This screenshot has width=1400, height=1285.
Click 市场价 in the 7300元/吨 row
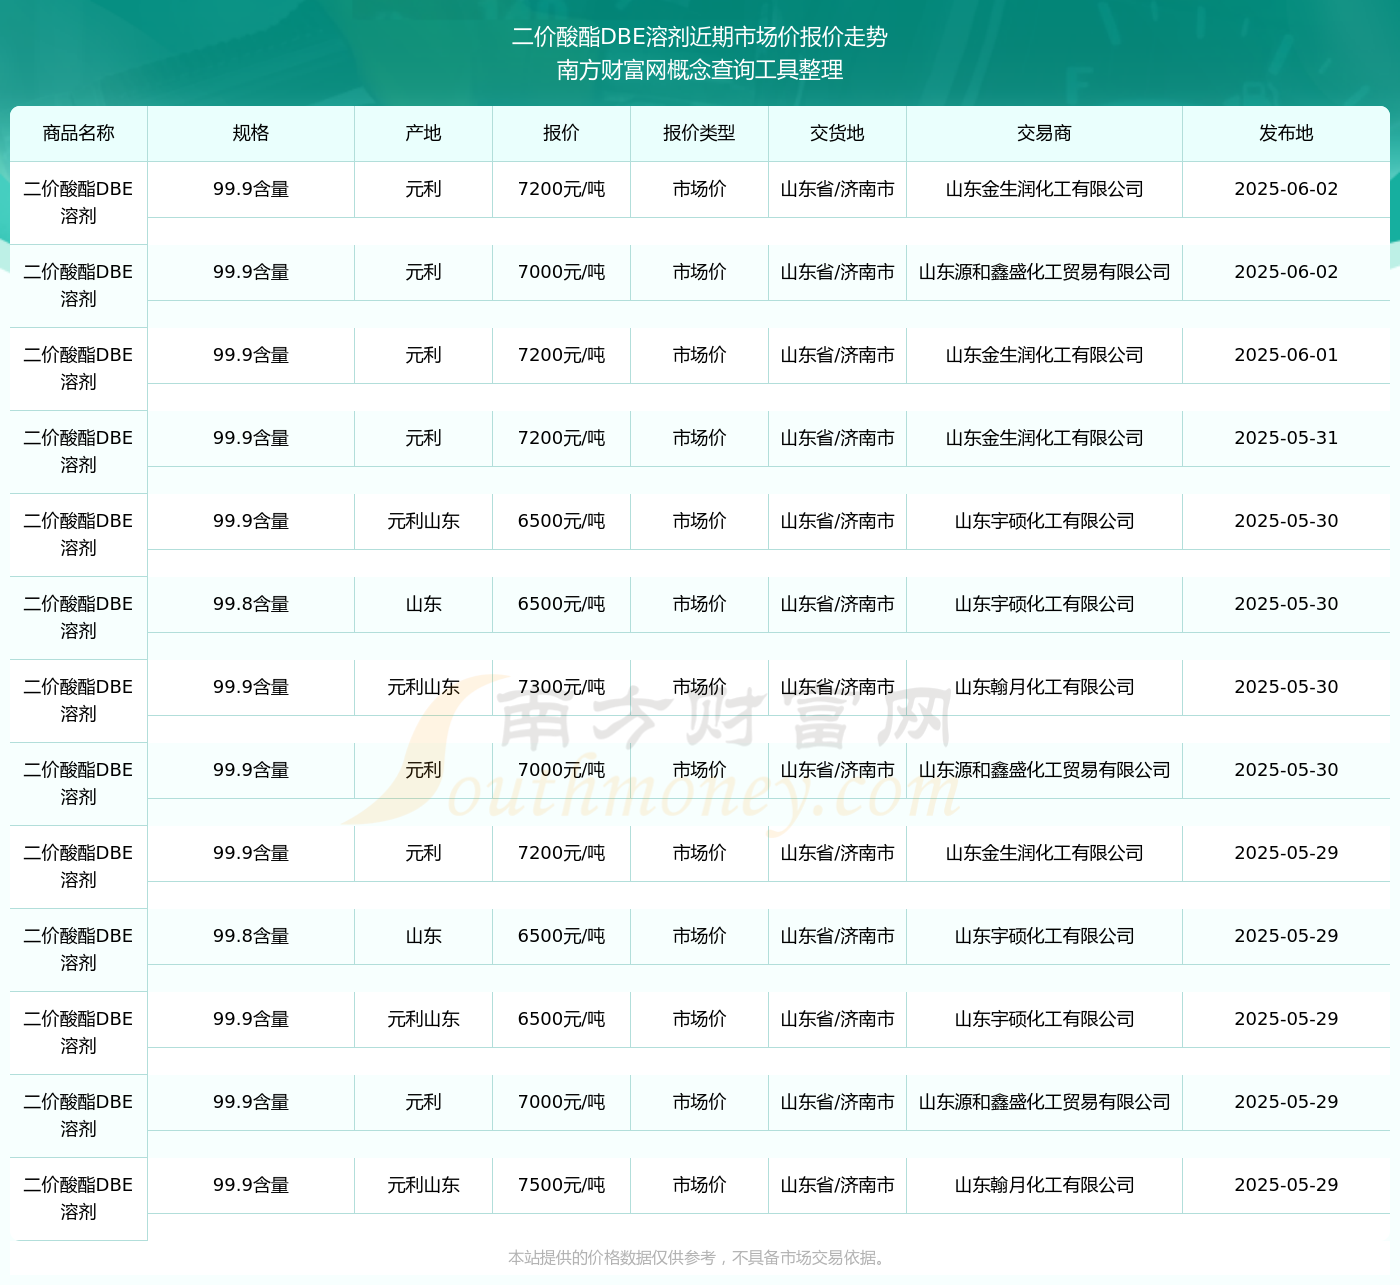click(699, 687)
